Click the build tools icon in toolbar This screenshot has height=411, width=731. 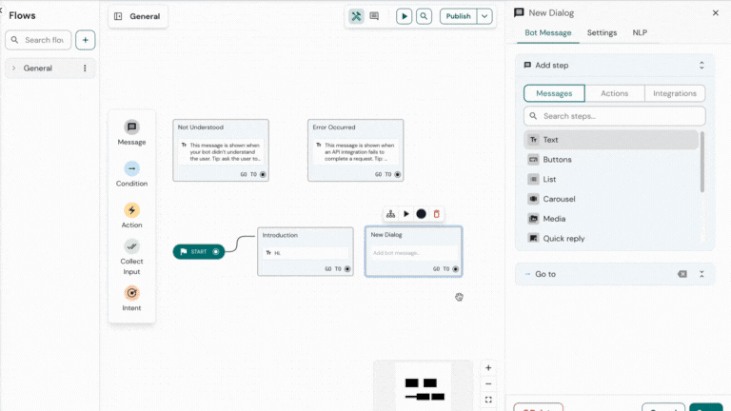(x=356, y=16)
